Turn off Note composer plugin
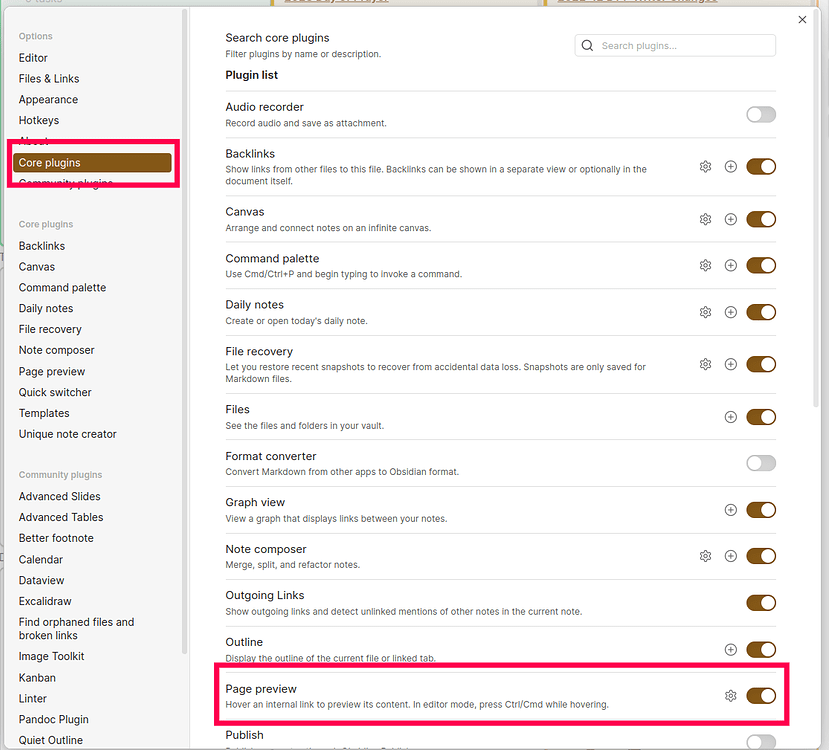 (x=761, y=556)
